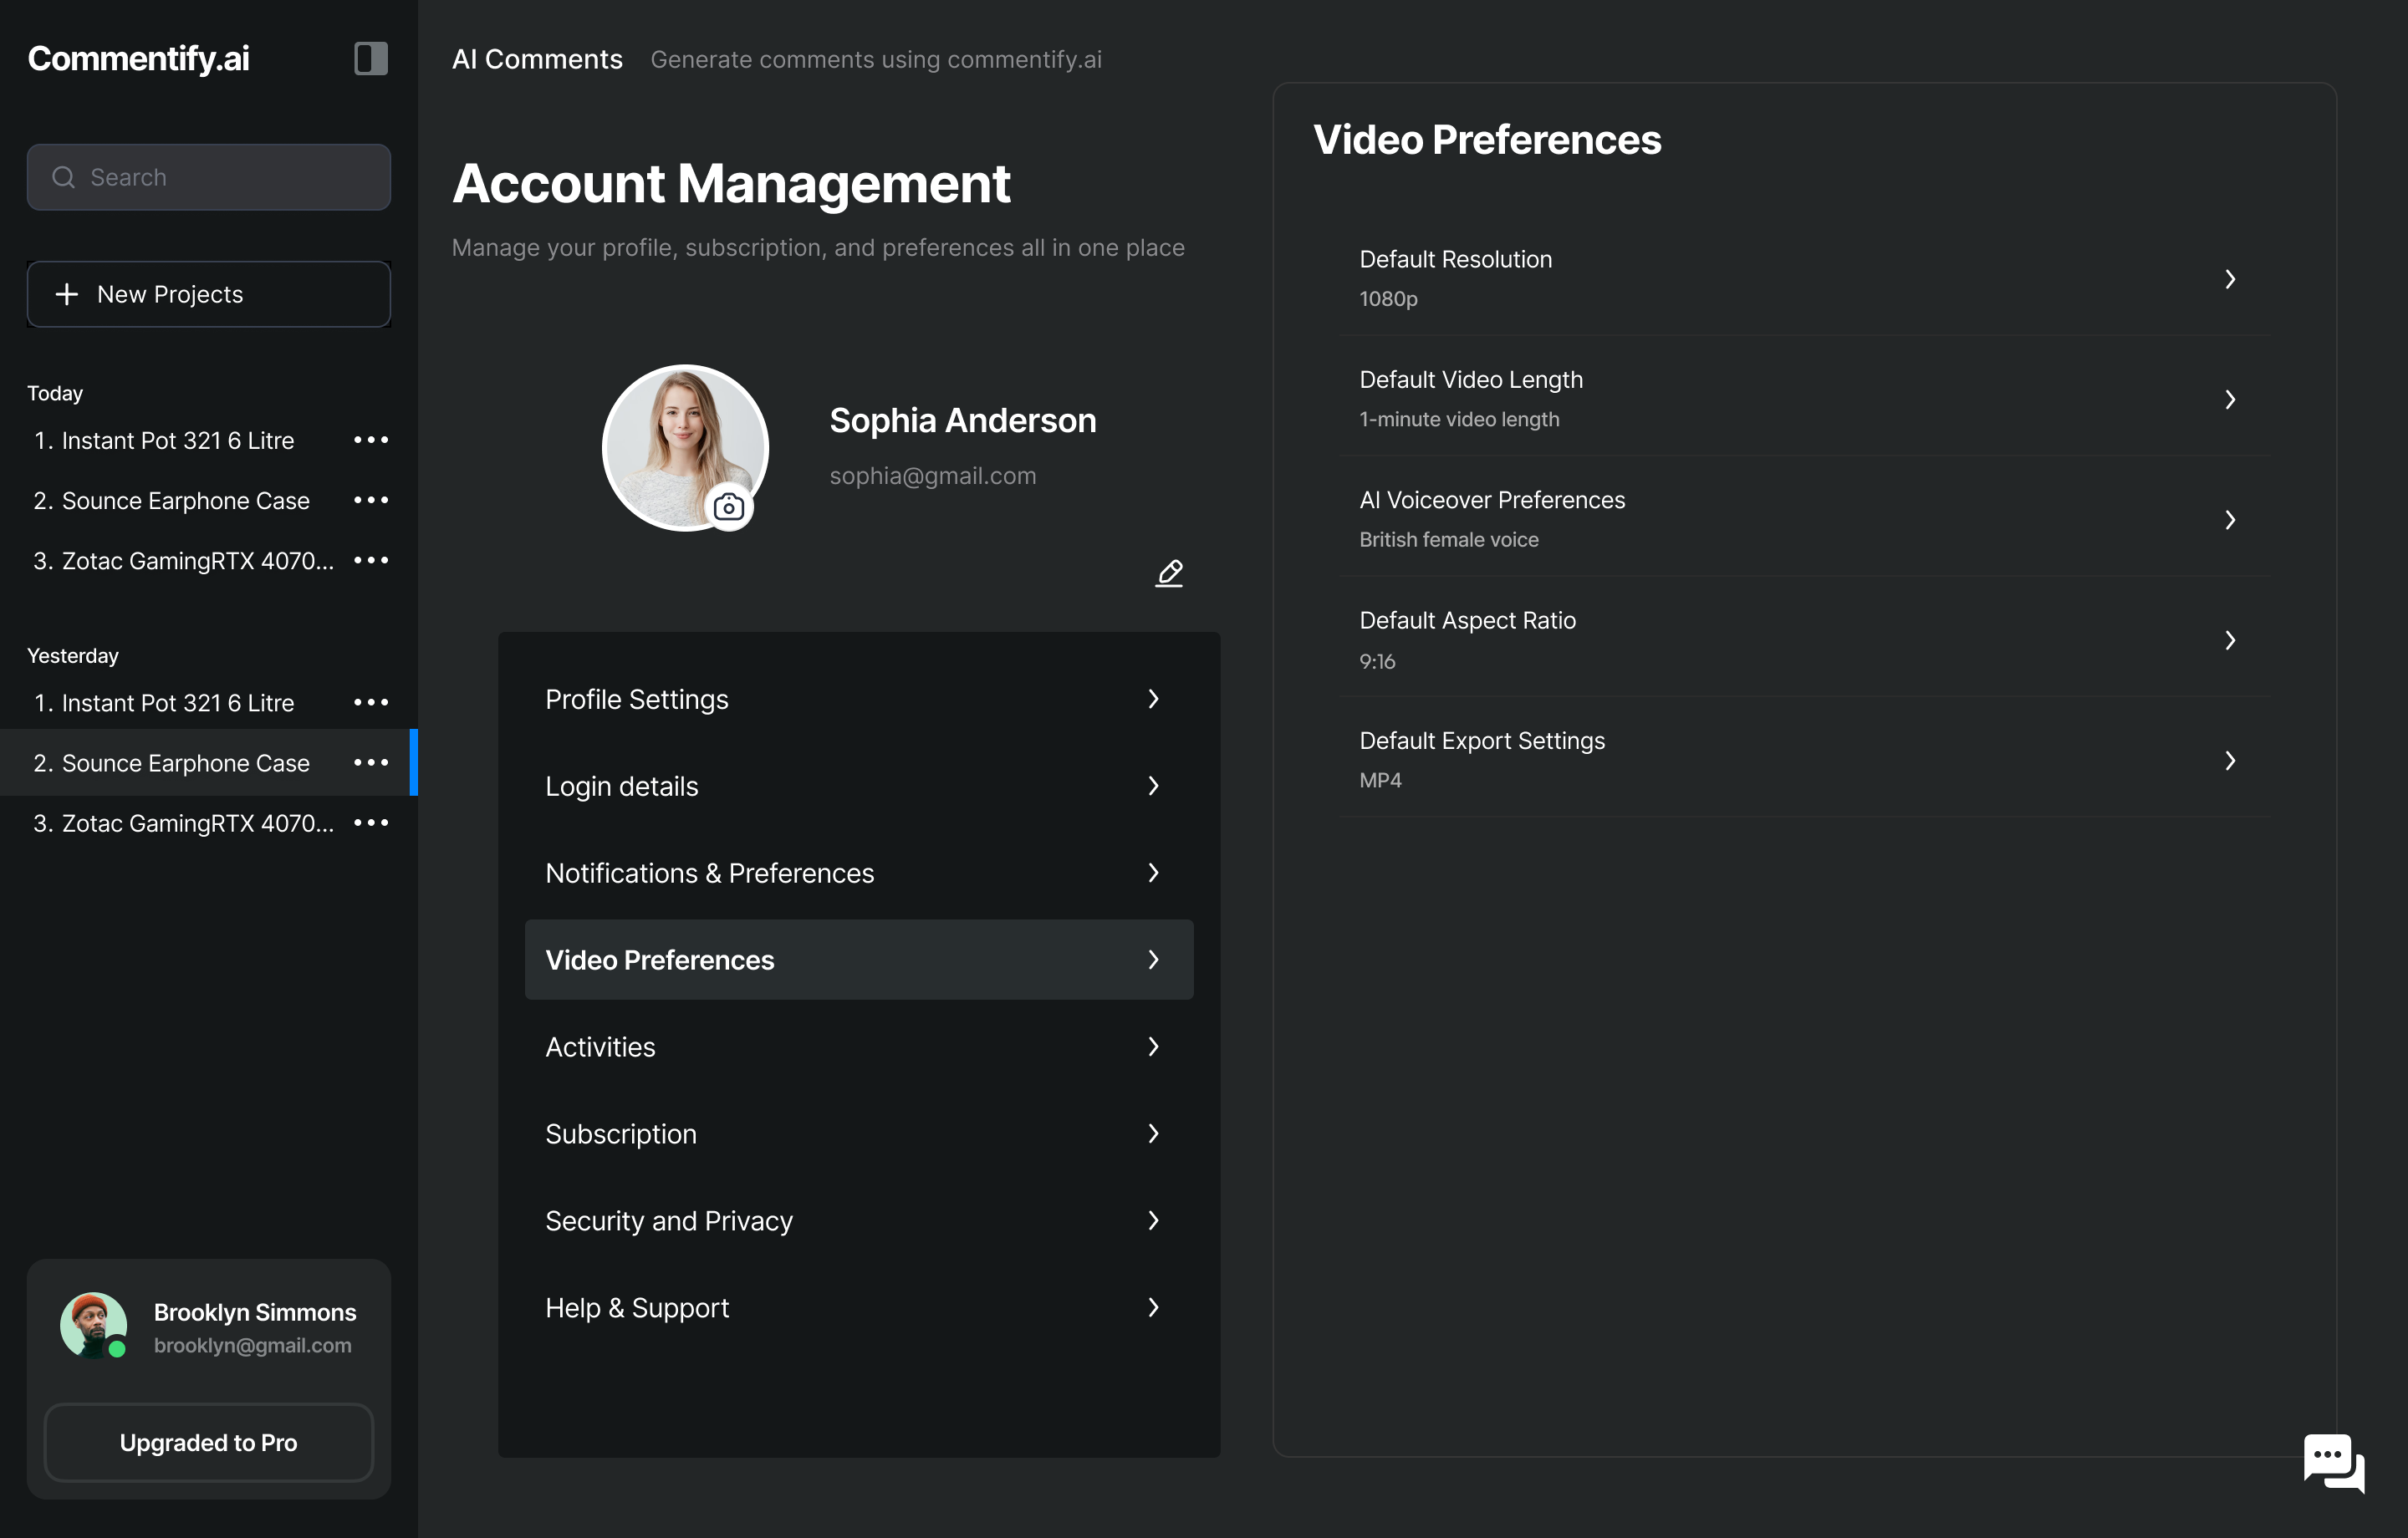This screenshot has width=2408, height=1538.
Task: Click the plus icon next to New Projects
Action: (x=66, y=294)
